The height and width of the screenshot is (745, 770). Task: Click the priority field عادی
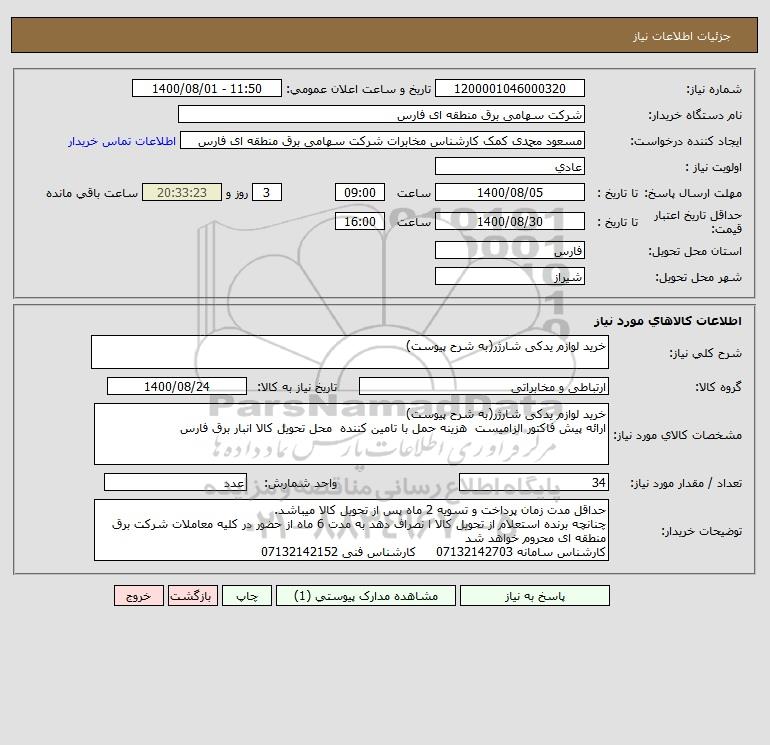pyautogui.click(x=510, y=166)
